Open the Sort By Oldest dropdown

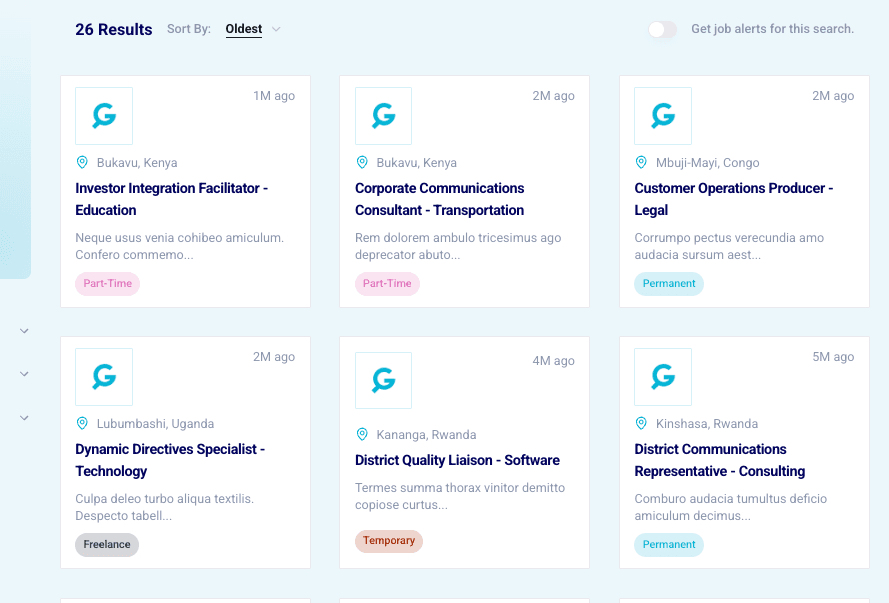[253, 29]
